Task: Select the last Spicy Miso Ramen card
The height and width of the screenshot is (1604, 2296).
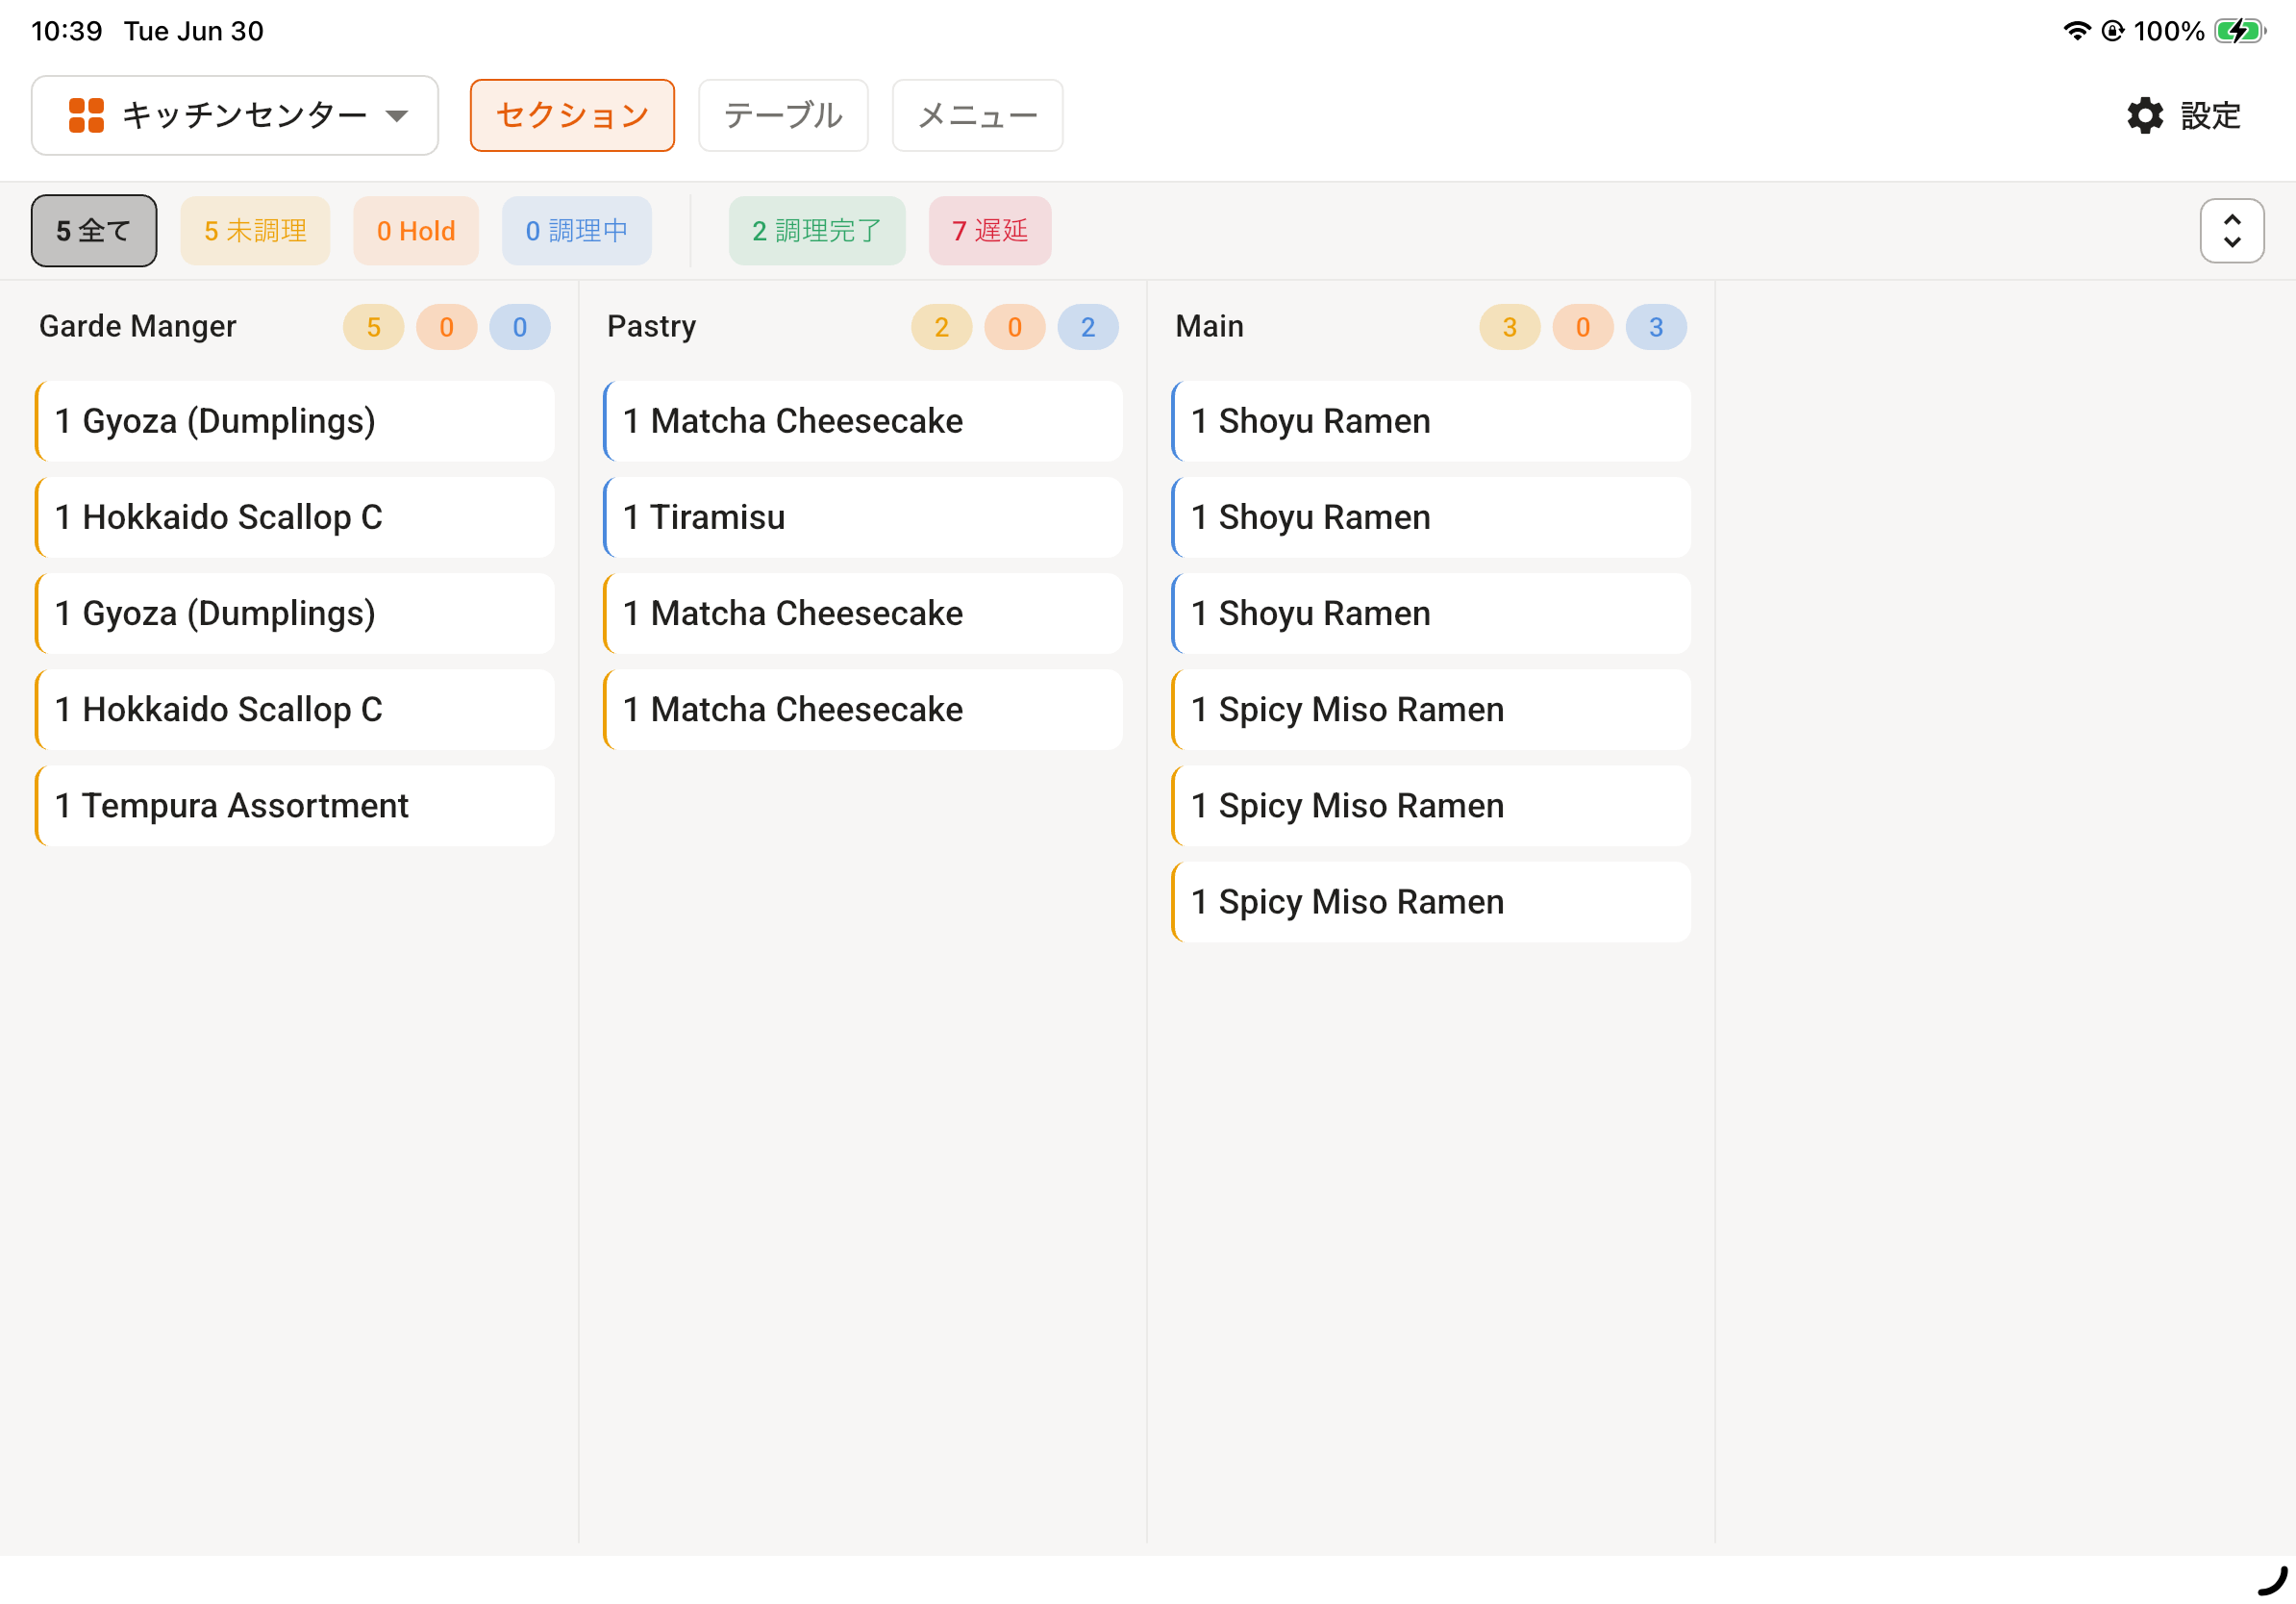Action: point(1431,902)
